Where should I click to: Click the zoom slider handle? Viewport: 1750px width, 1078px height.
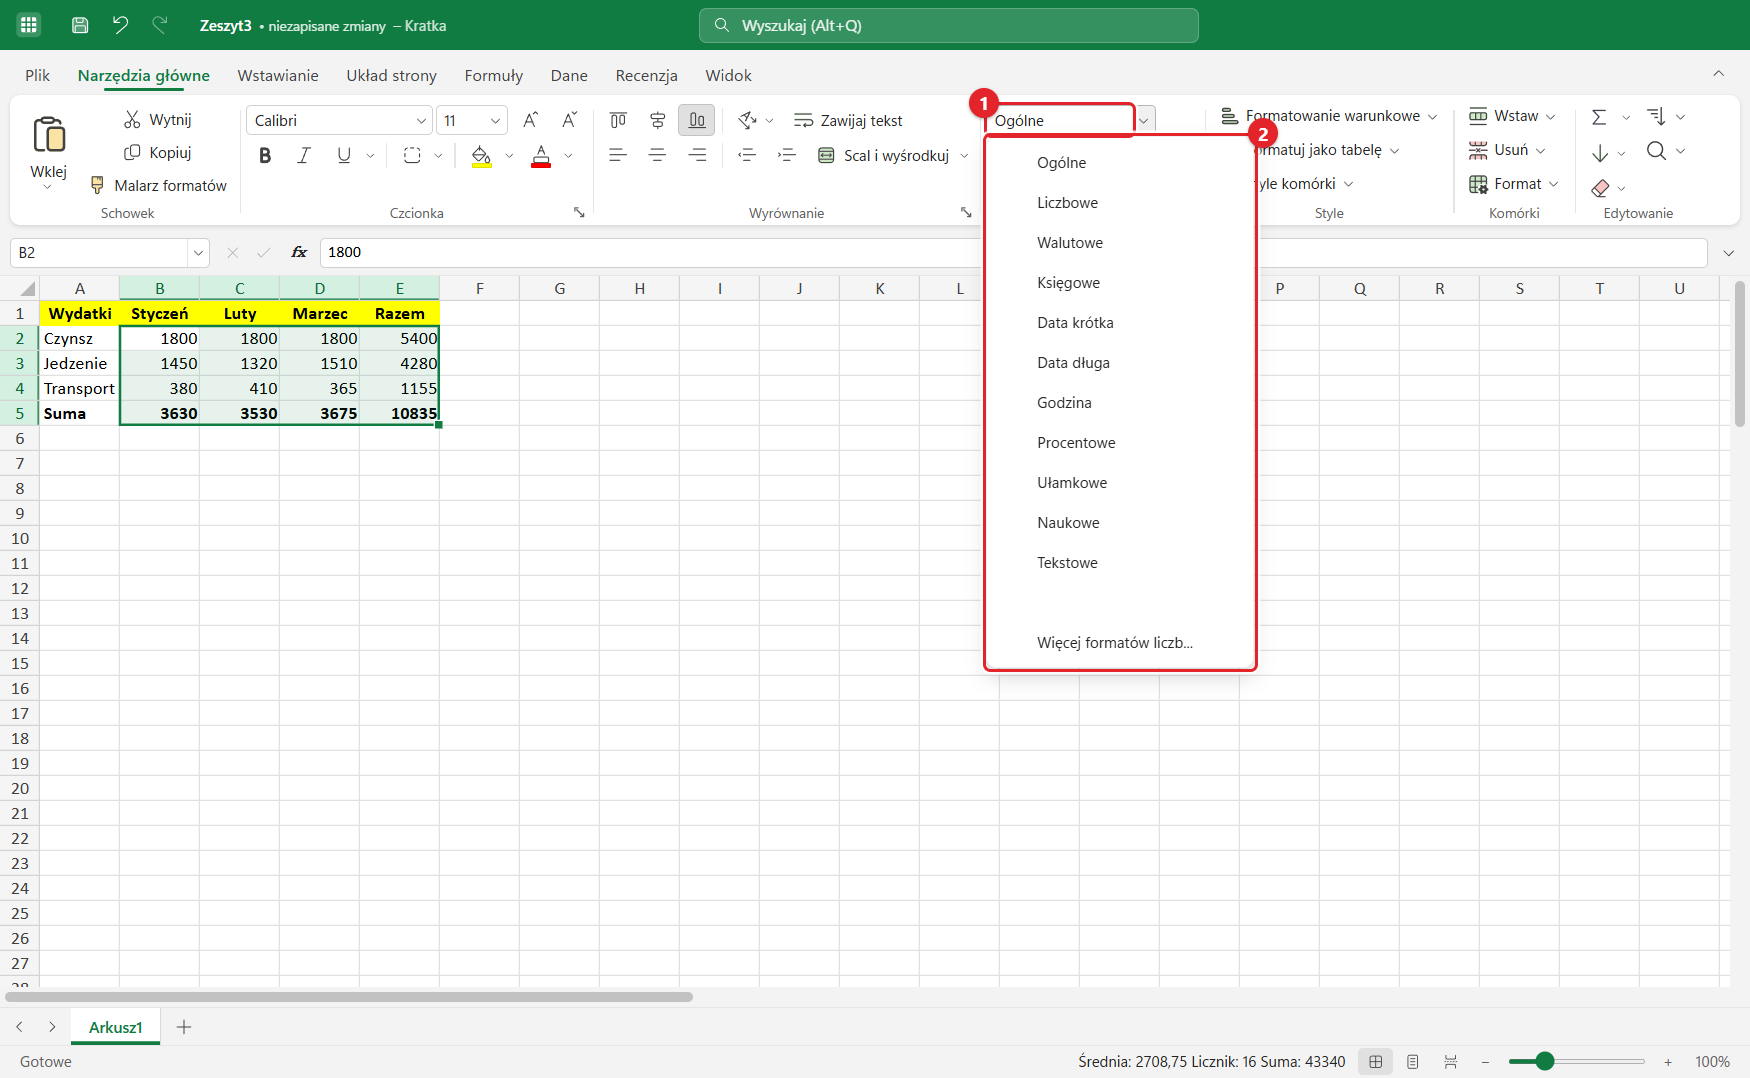1544,1061
